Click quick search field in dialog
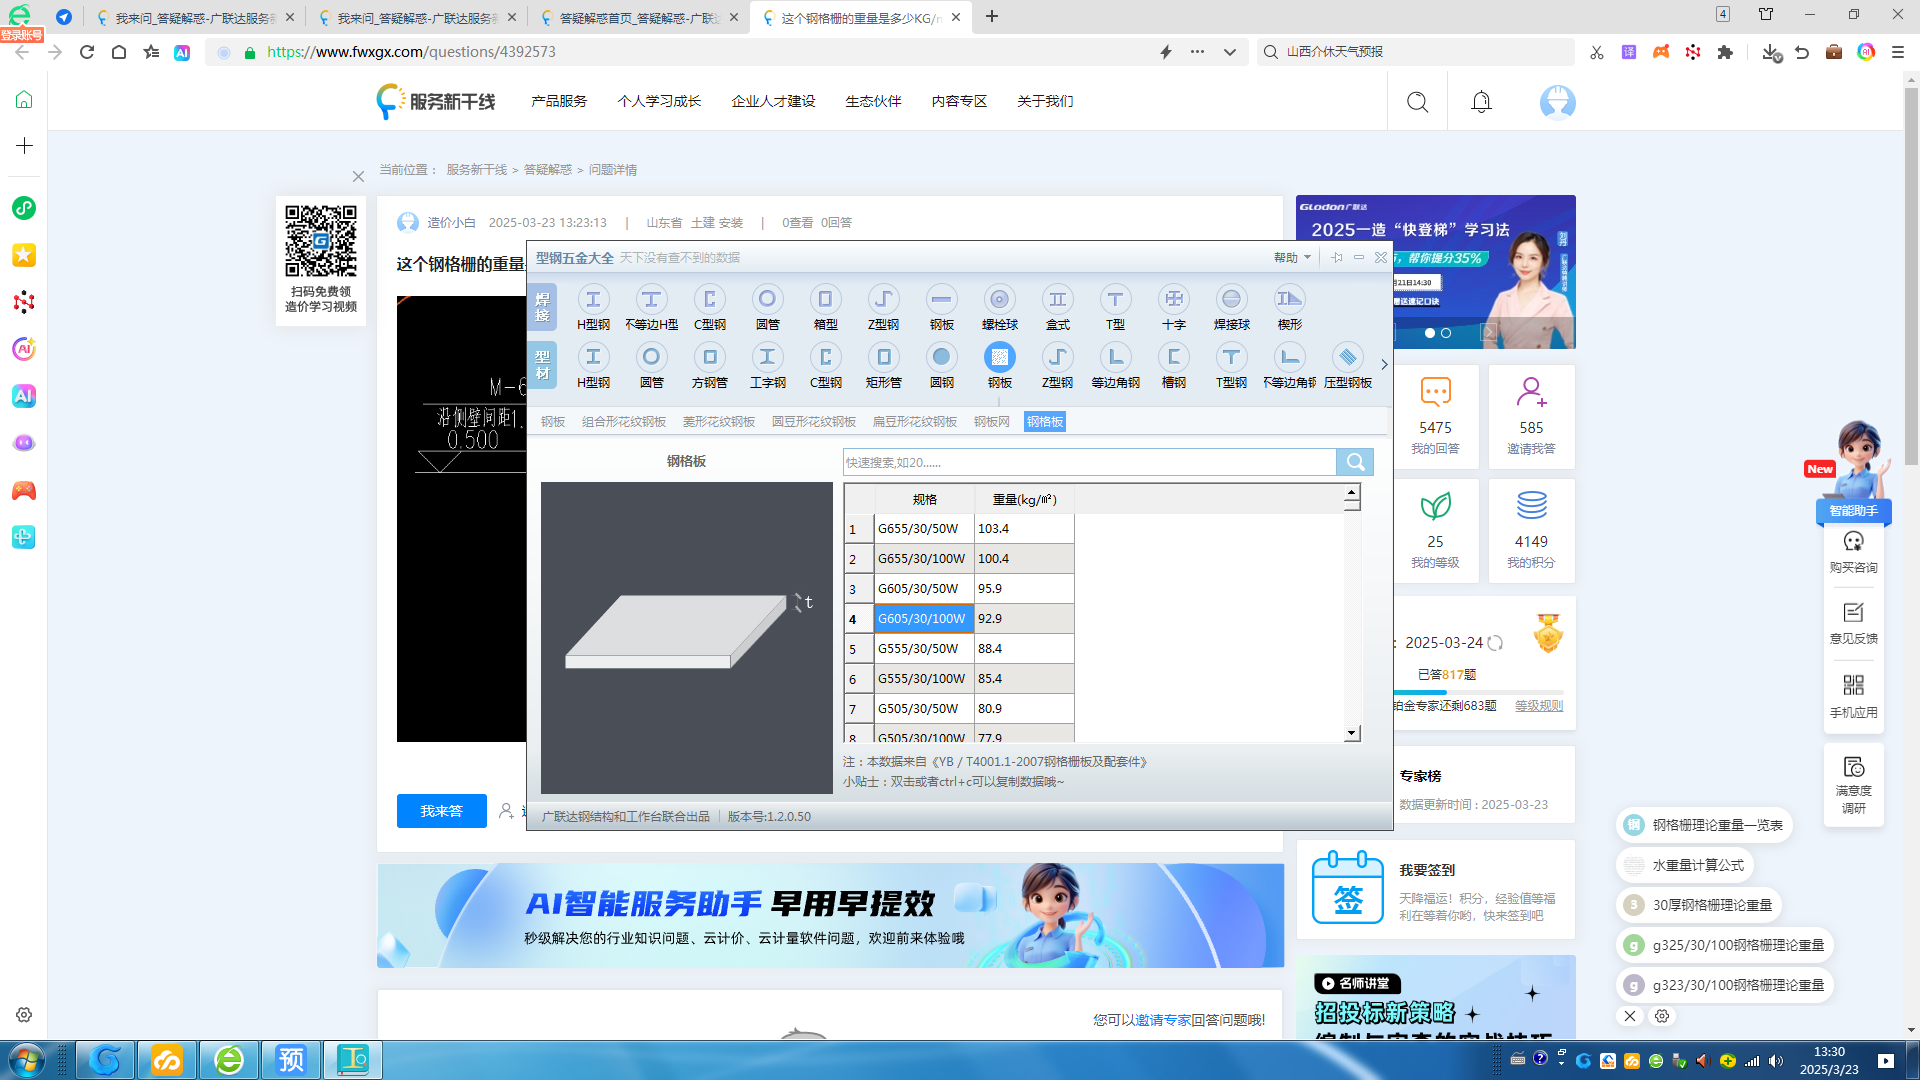Viewport: 1920px width, 1080px height. pyautogui.click(x=1089, y=462)
